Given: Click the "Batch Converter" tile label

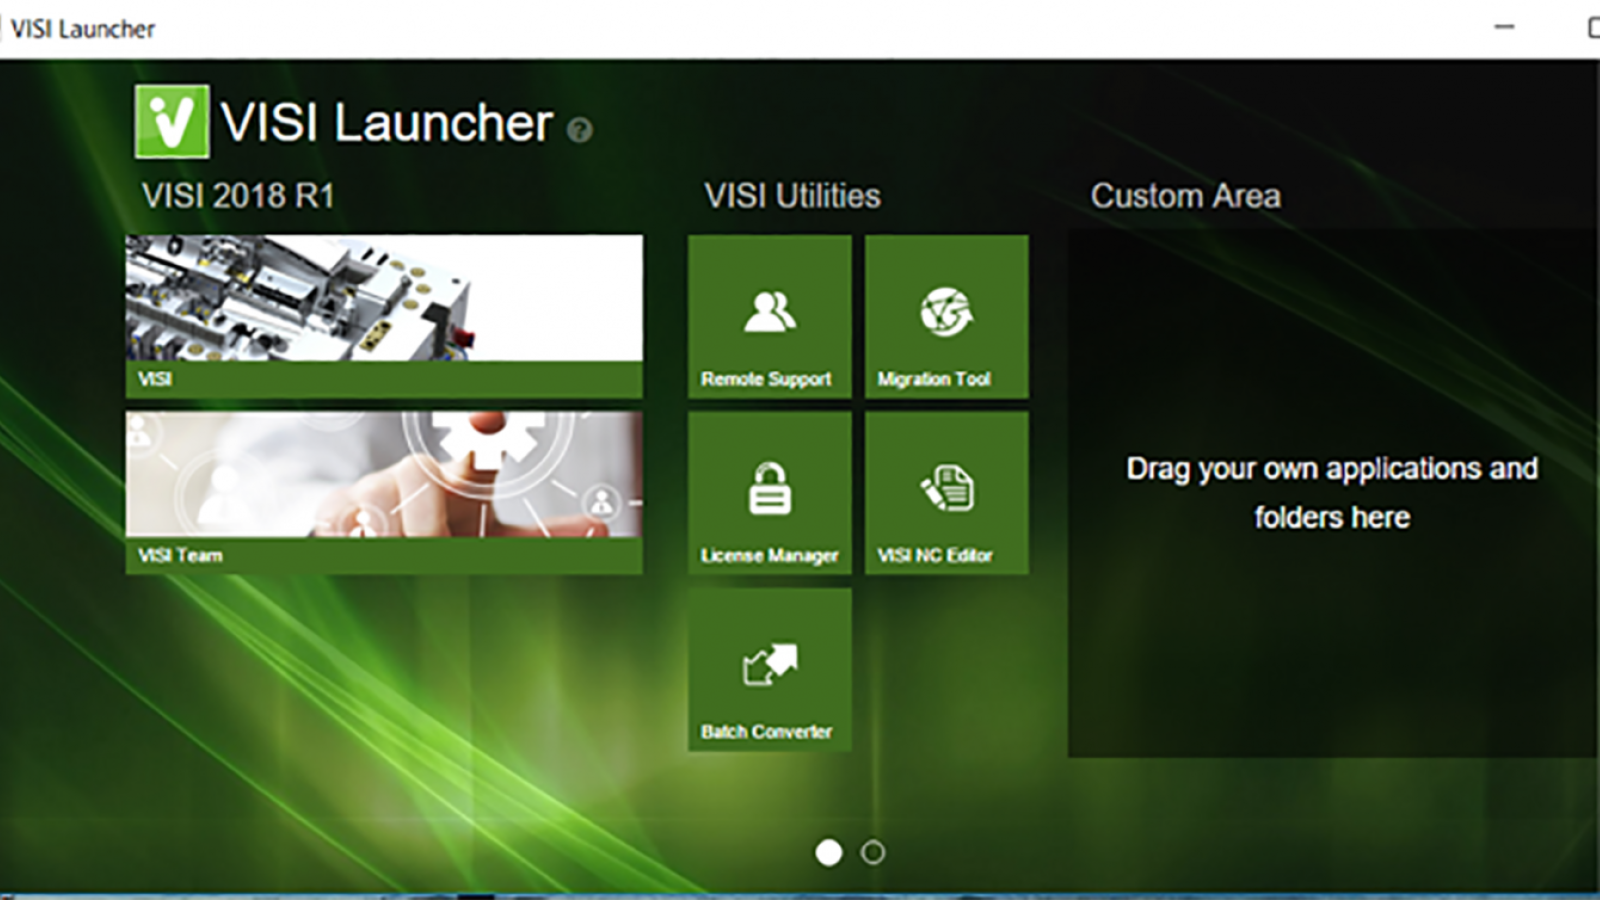Looking at the screenshot, I should (766, 732).
